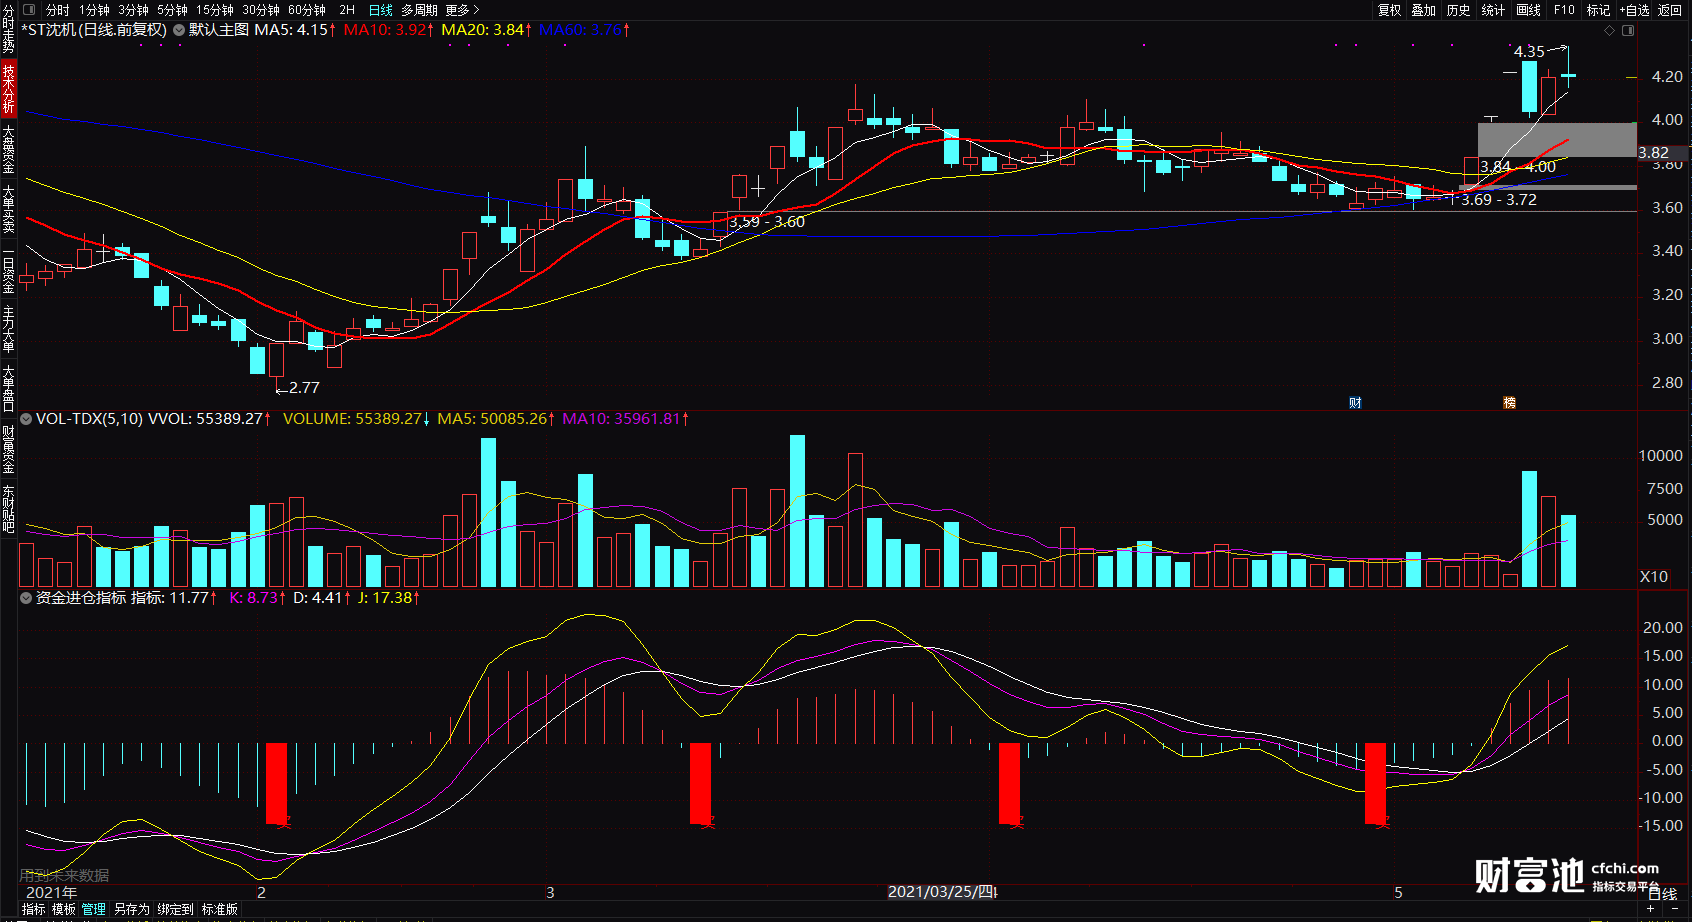Switch to 30分钟 chart period
The height and width of the screenshot is (922, 1692).
[x=261, y=10]
